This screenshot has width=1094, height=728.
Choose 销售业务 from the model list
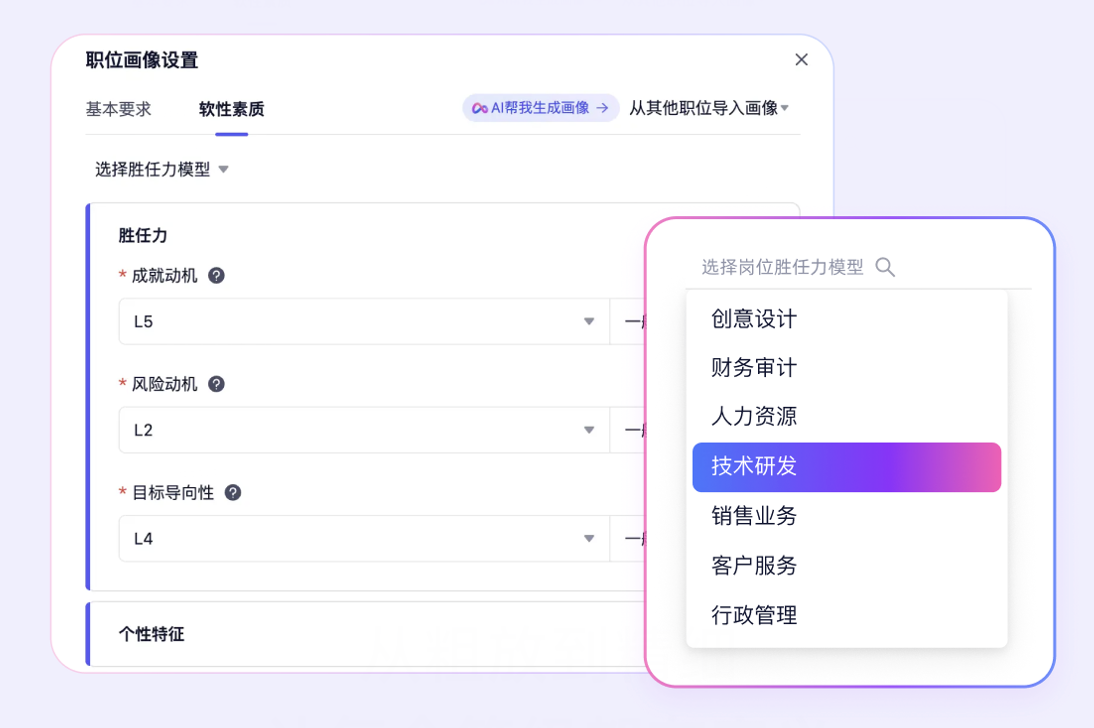click(846, 517)
